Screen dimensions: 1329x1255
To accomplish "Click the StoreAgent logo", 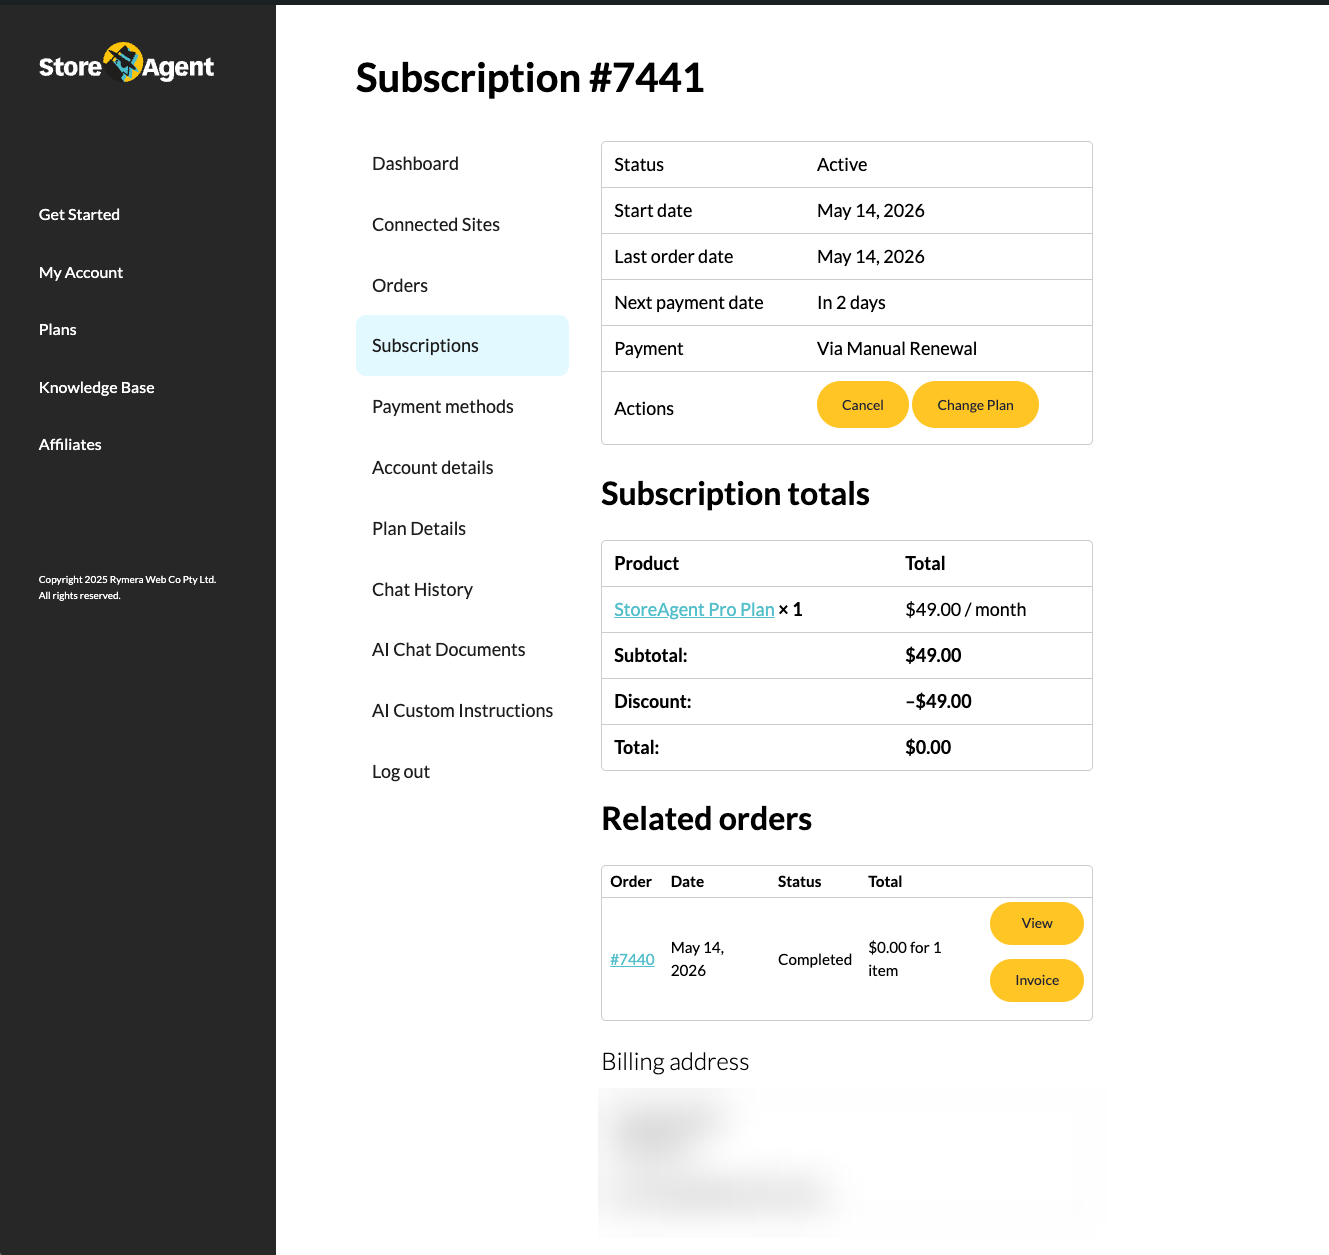I will point(126,64).
